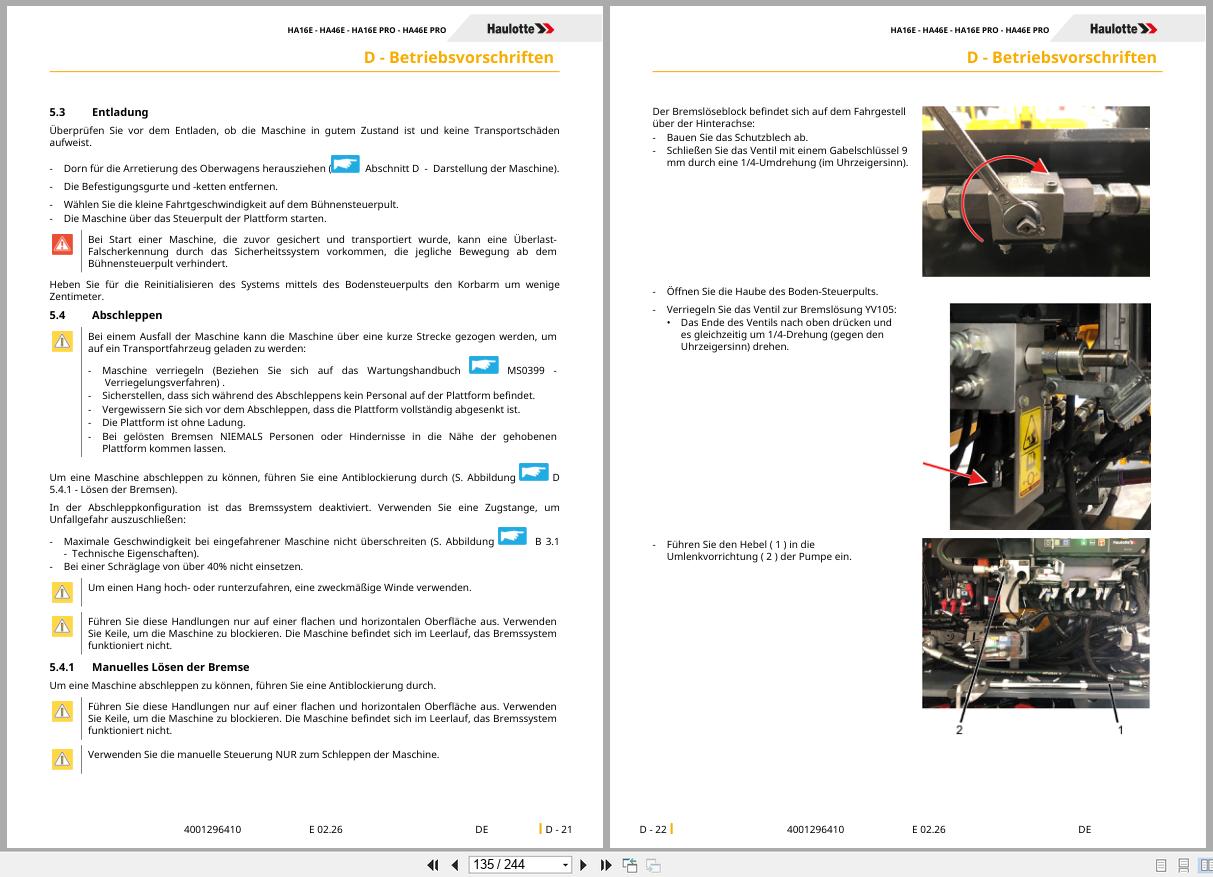Click the YV105 valve photo with red arrow
Image resolution: width=1213 pixels, height=877 pixels.
[x=1049, y=416]
